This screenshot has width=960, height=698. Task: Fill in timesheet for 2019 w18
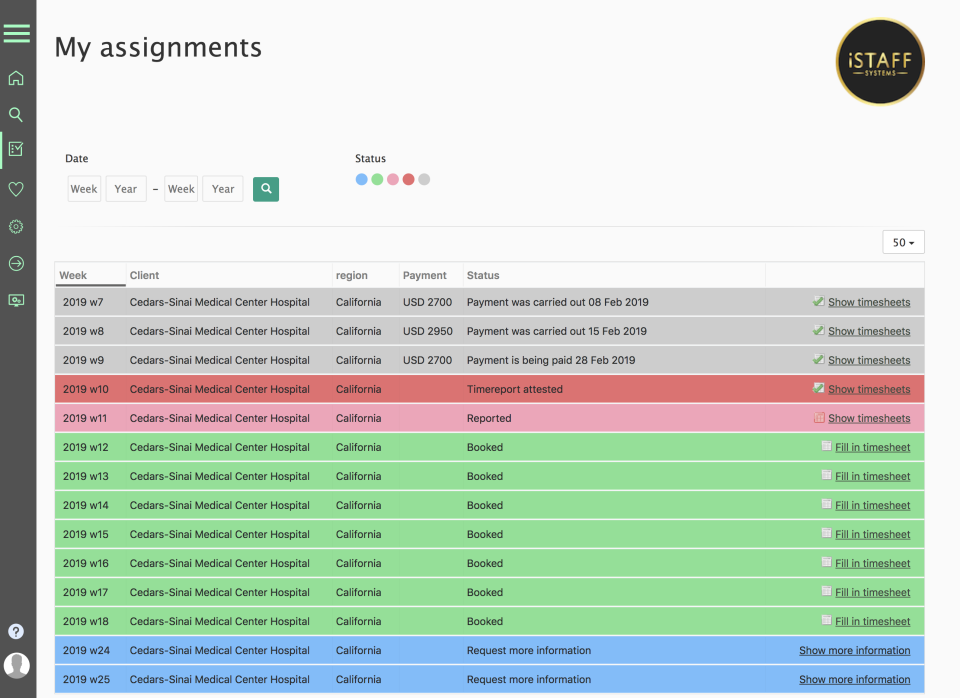coord(872,621)
